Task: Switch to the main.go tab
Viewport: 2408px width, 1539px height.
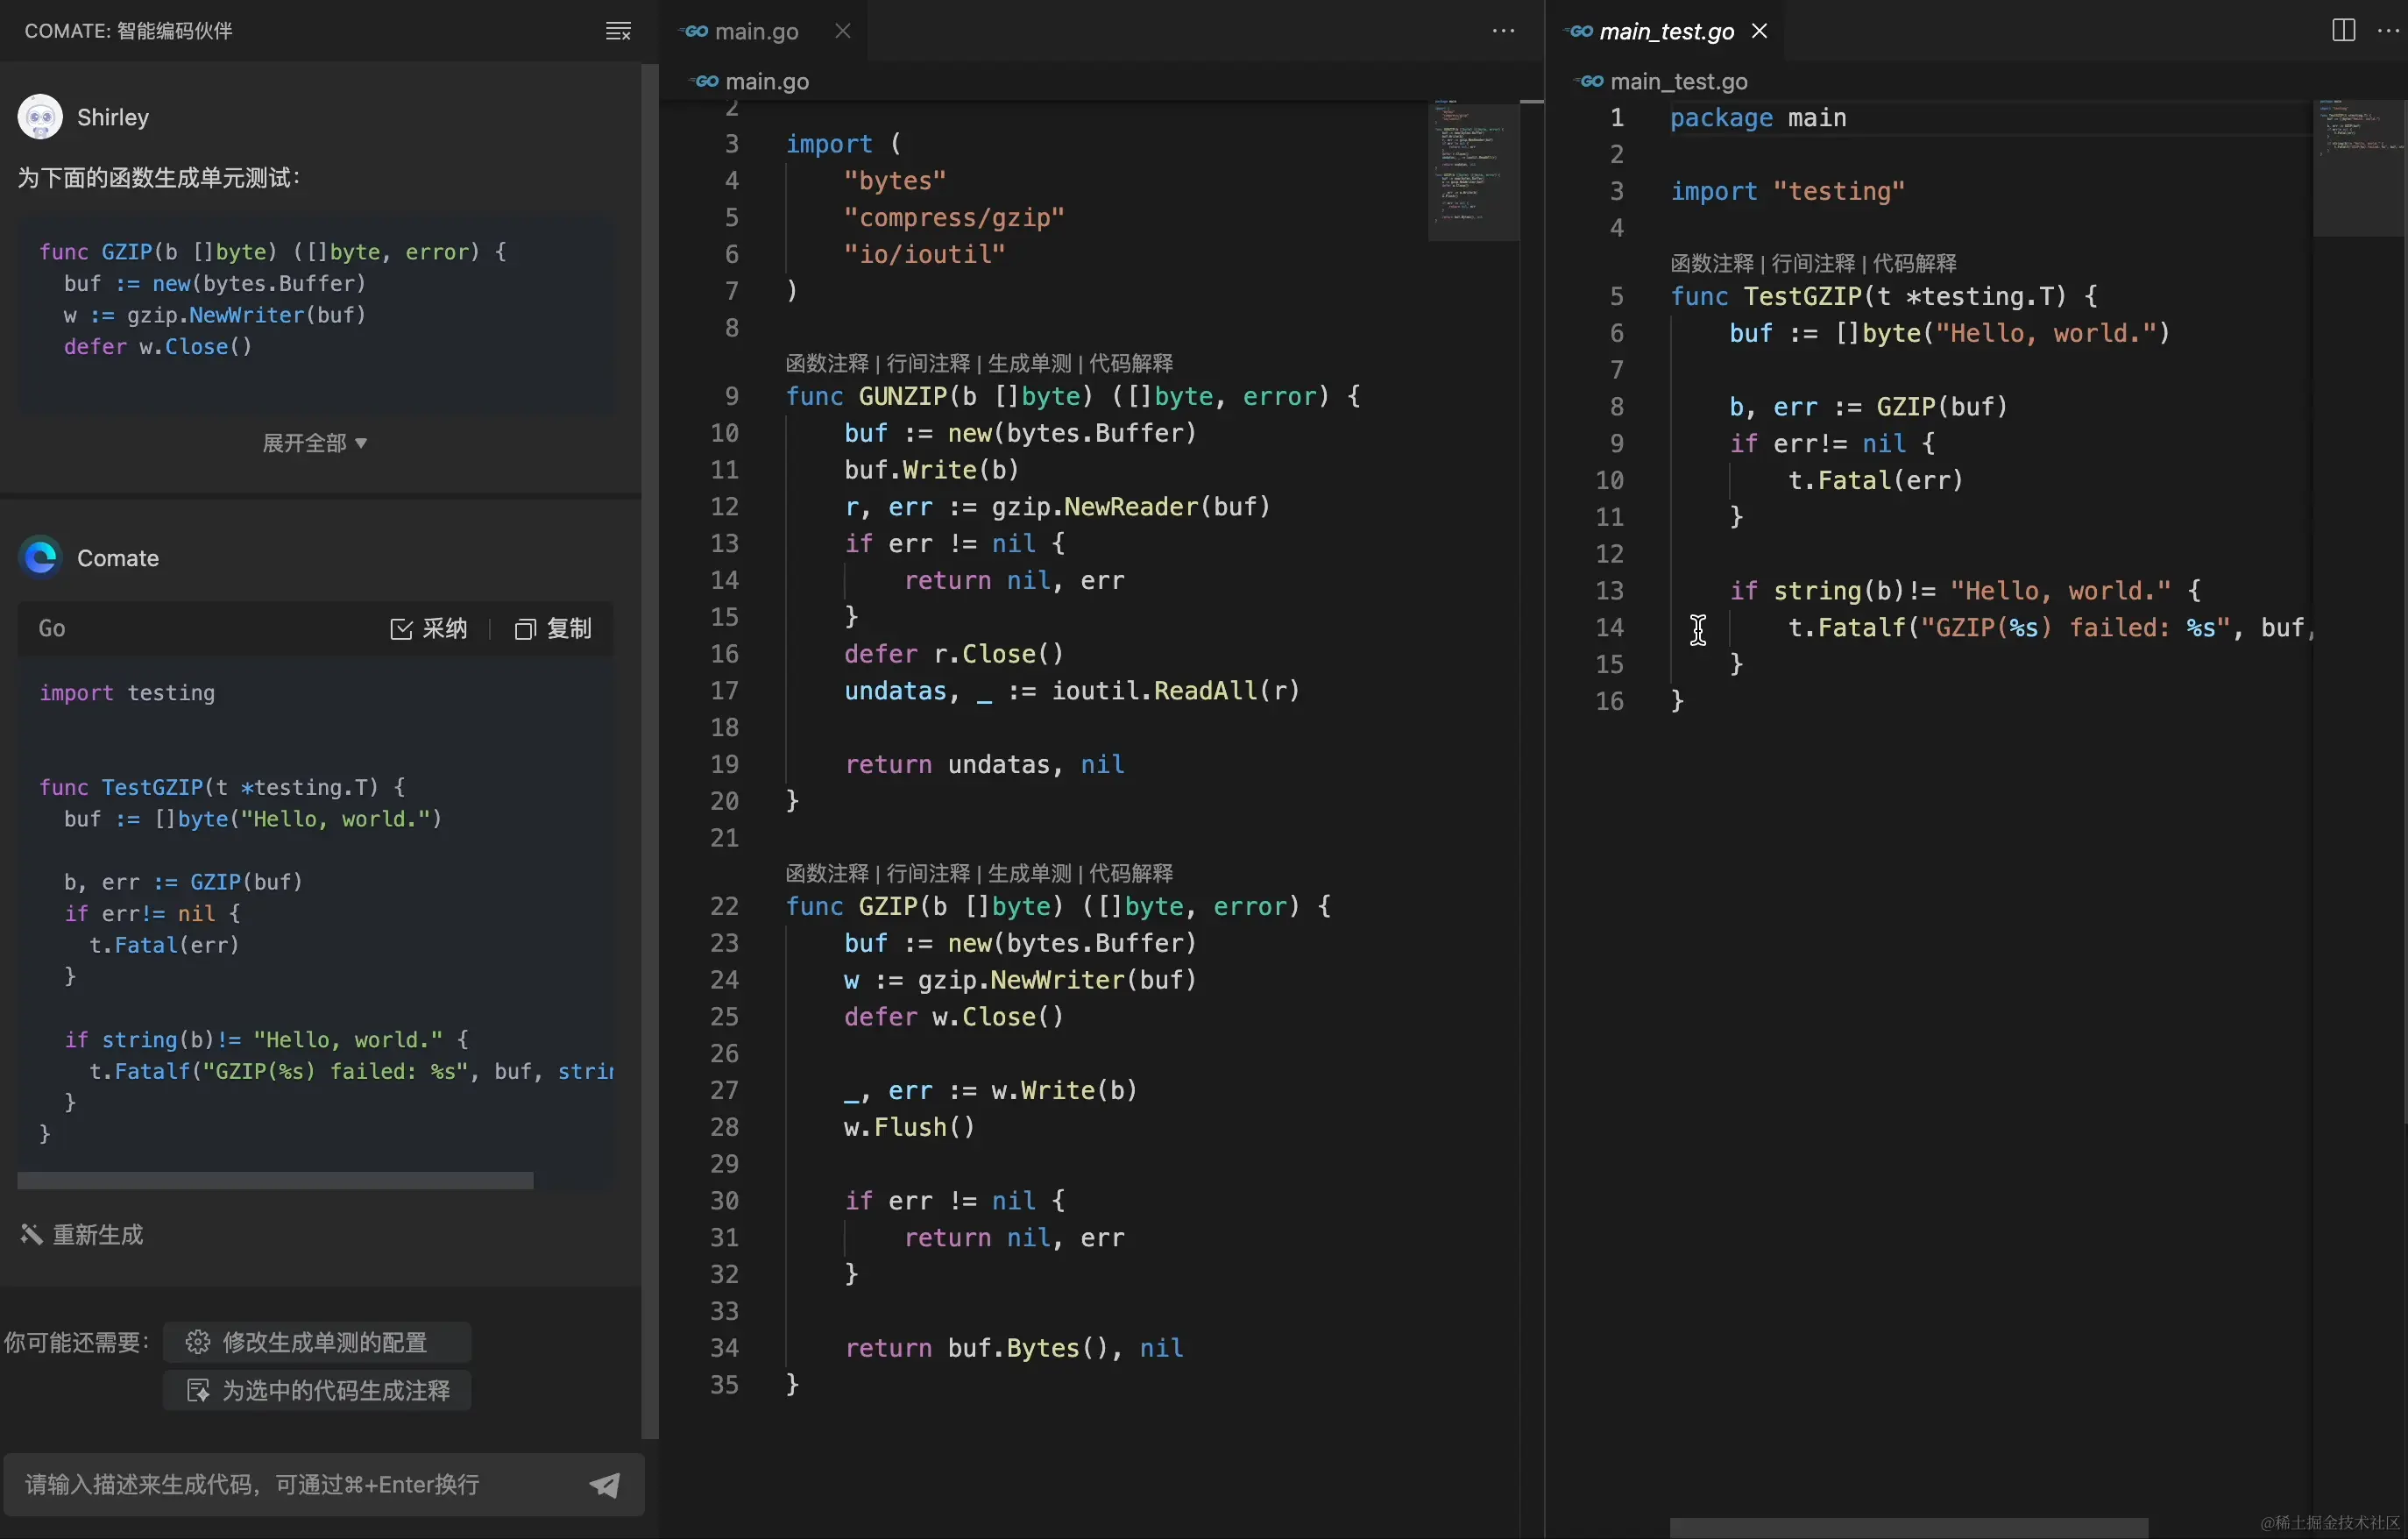Action: (x=755, y=31)
